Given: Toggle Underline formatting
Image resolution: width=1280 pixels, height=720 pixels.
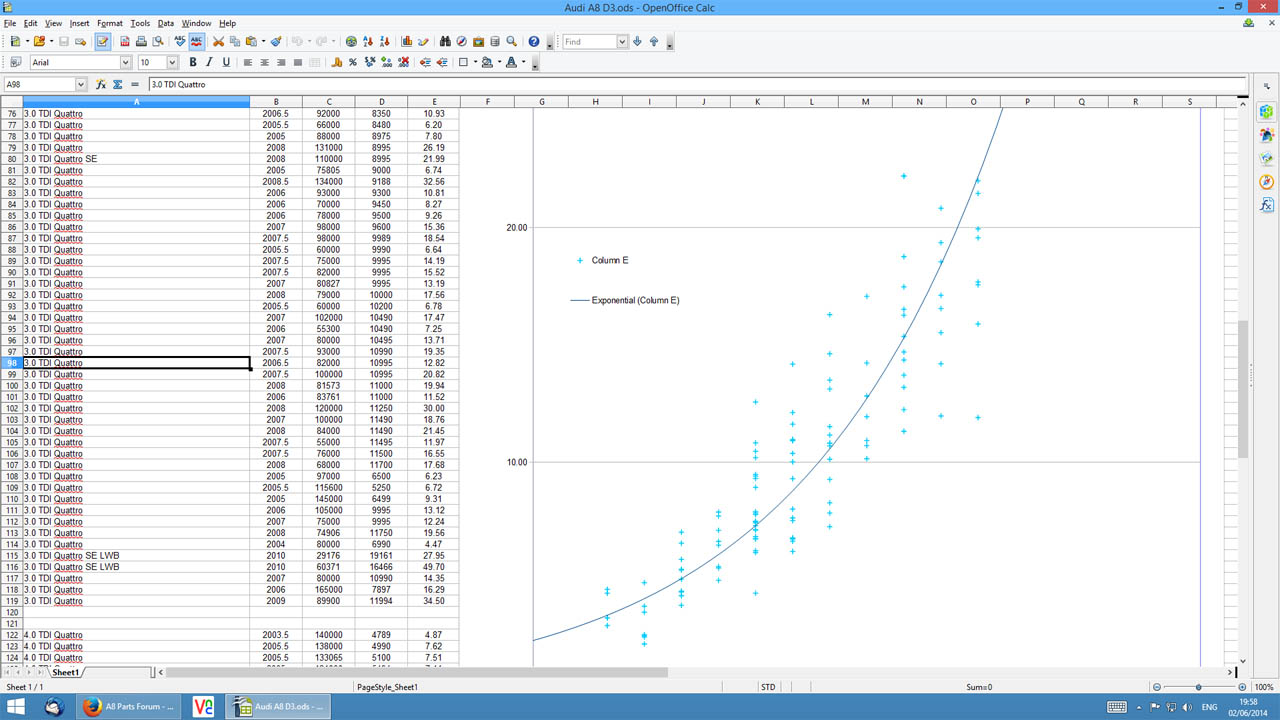Looking at the screenshot, I should tap(226, 62).
